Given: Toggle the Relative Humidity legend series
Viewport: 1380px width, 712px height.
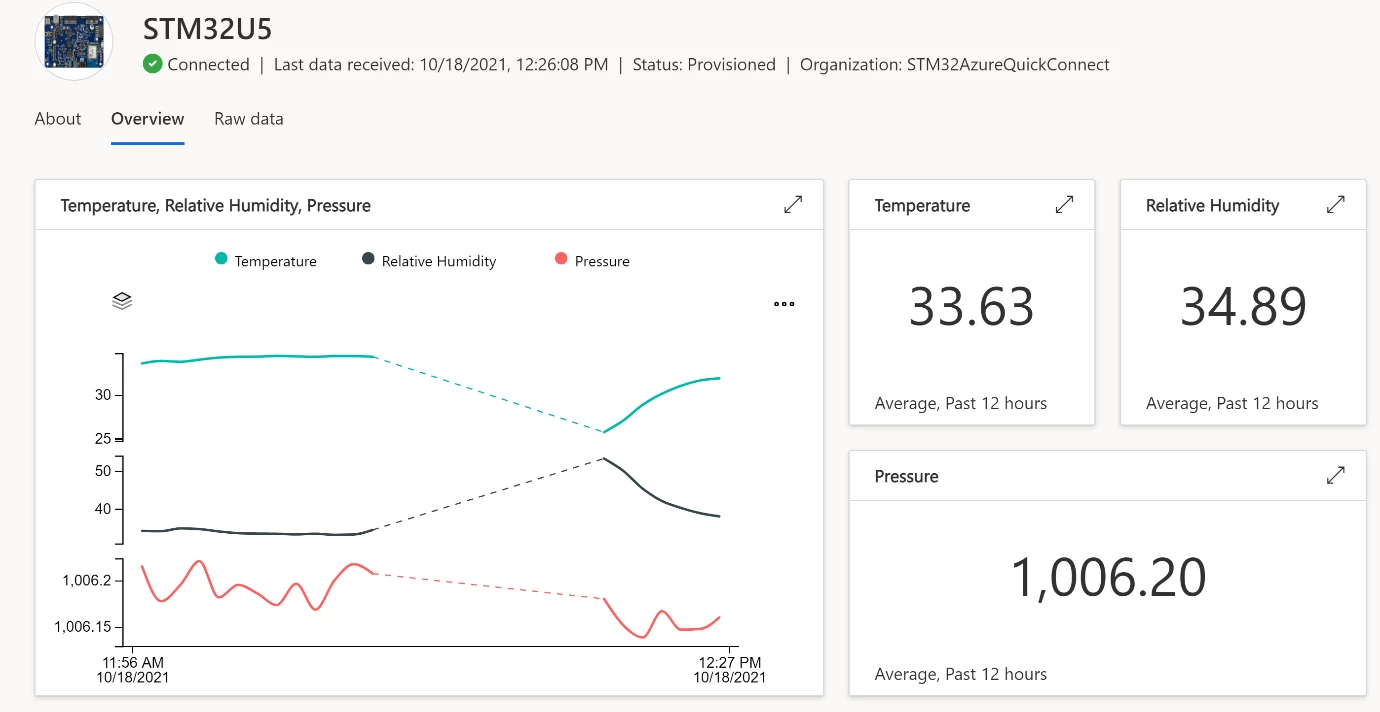Looking at the screenshot, I should pyautogui.click(x=429, y=261).
